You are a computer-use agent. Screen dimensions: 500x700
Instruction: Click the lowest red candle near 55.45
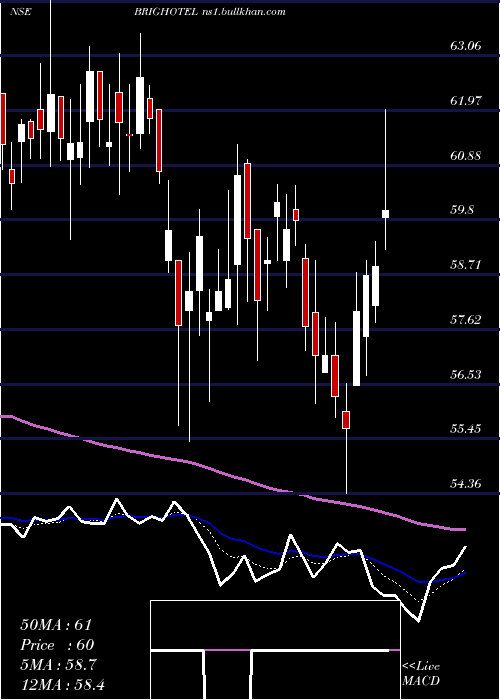coord(346,420)
